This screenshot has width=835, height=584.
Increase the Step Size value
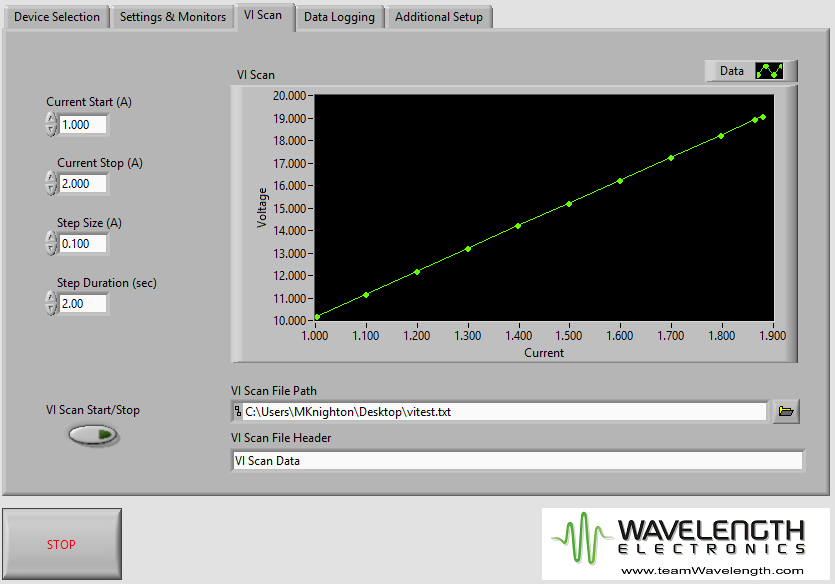51,238
